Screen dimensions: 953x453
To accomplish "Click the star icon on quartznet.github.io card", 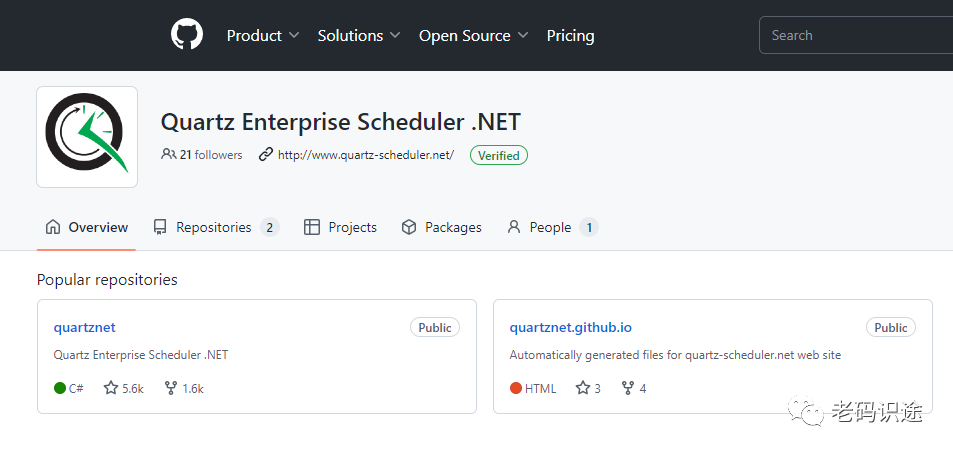I will pos(583,388).
